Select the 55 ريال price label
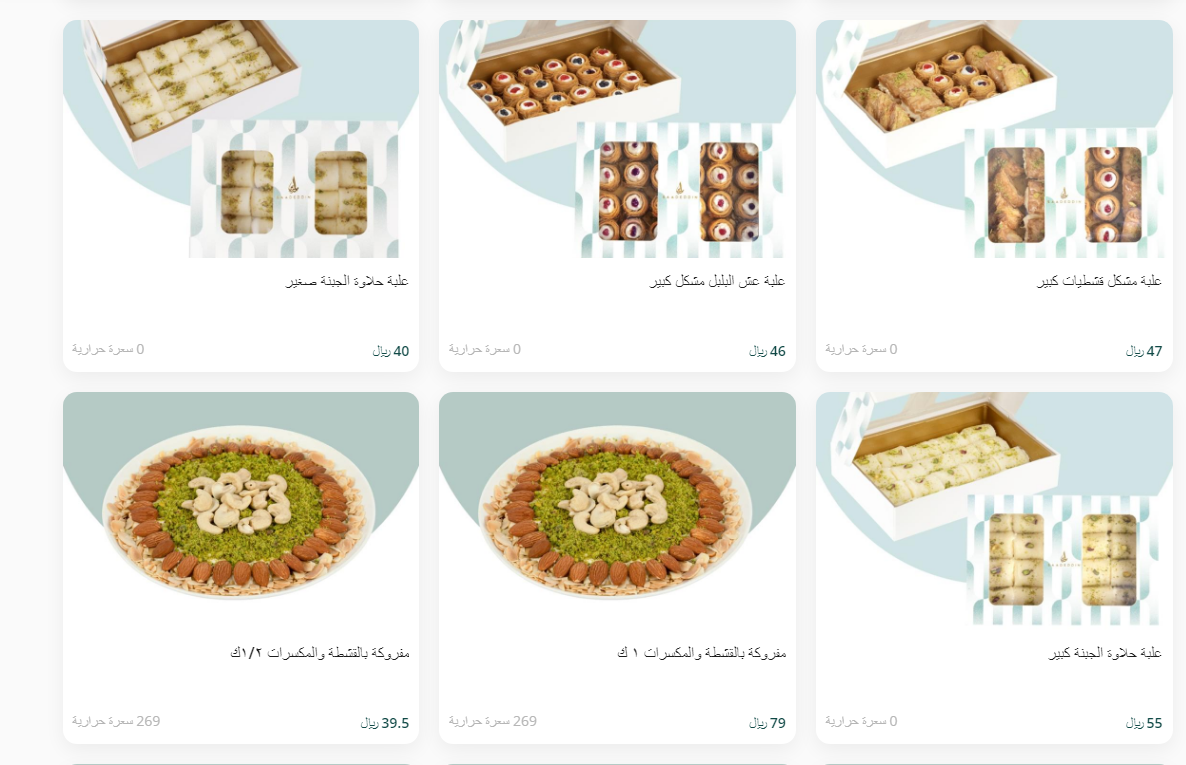This screenshot has width=1186, height=765. tap(1144, 723)
